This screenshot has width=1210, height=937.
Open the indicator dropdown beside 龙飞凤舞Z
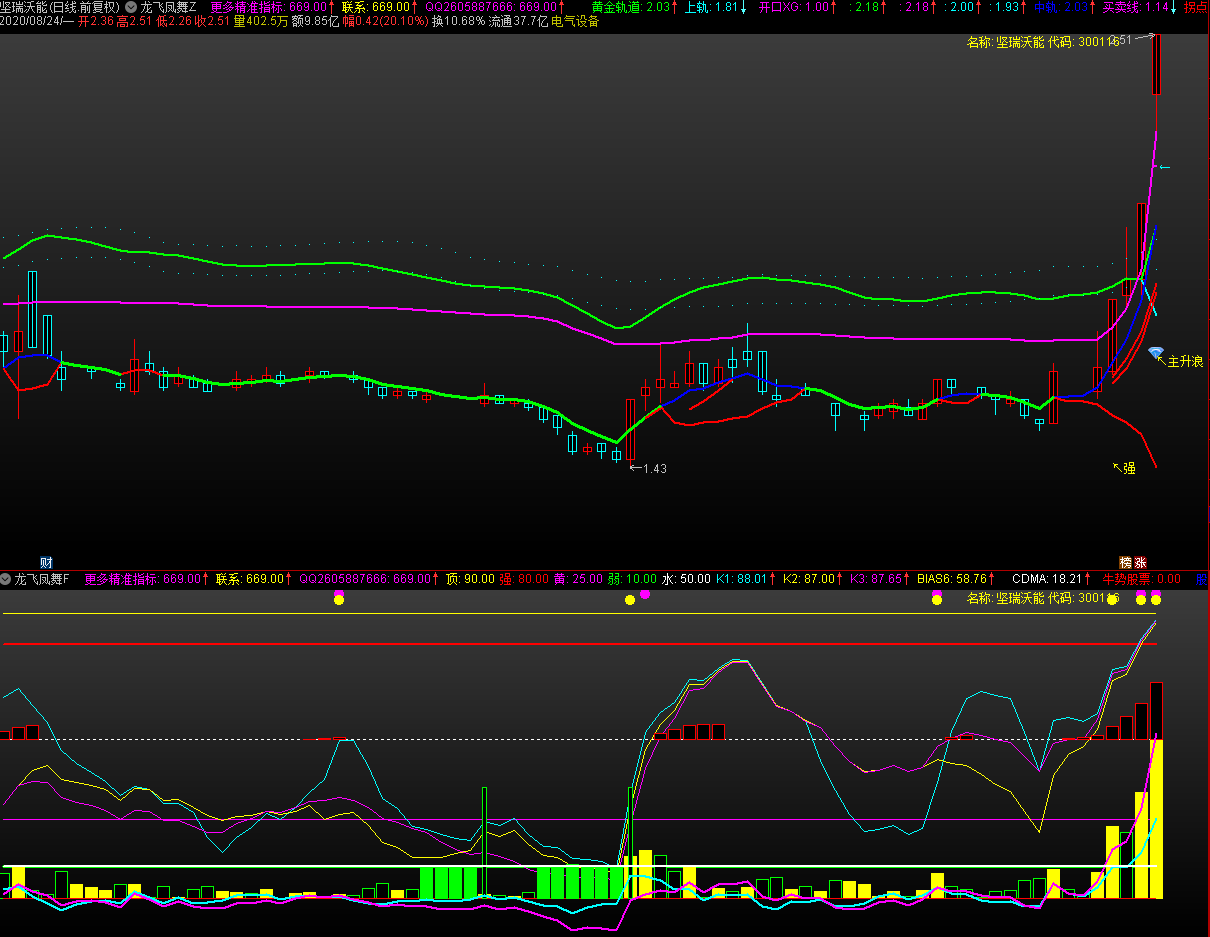[131, 7]
